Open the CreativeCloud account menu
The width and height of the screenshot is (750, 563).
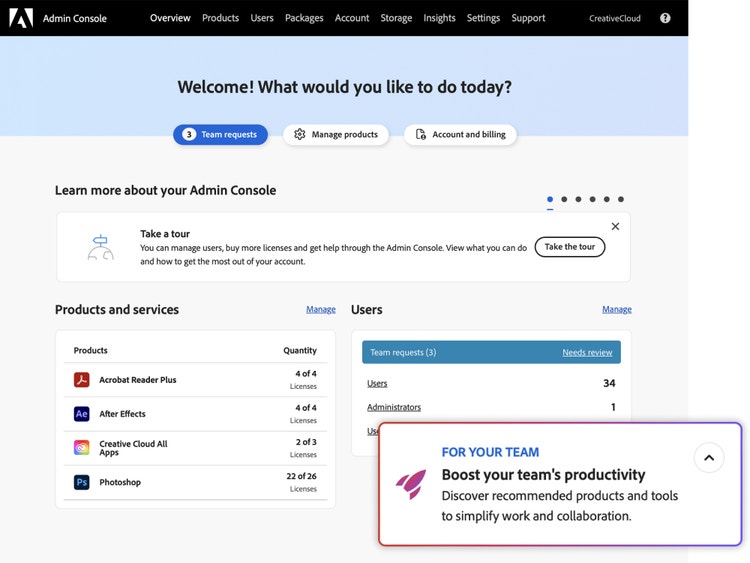(614, 18)
